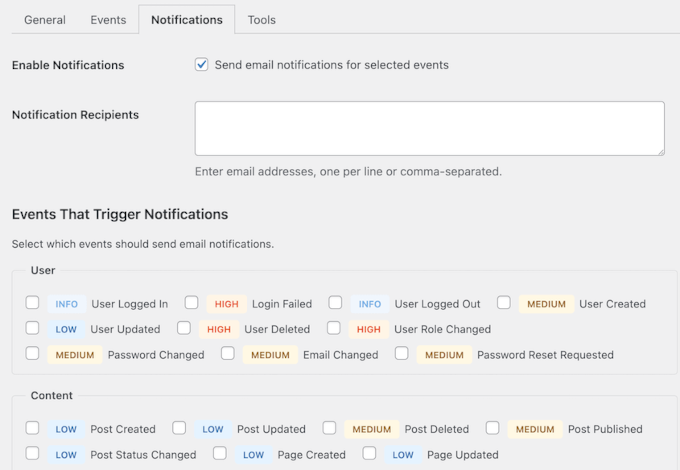This screenshot has width=680, height=470.
Task: Enable the User Logged In event checkbox
Action: pos(33,303)
